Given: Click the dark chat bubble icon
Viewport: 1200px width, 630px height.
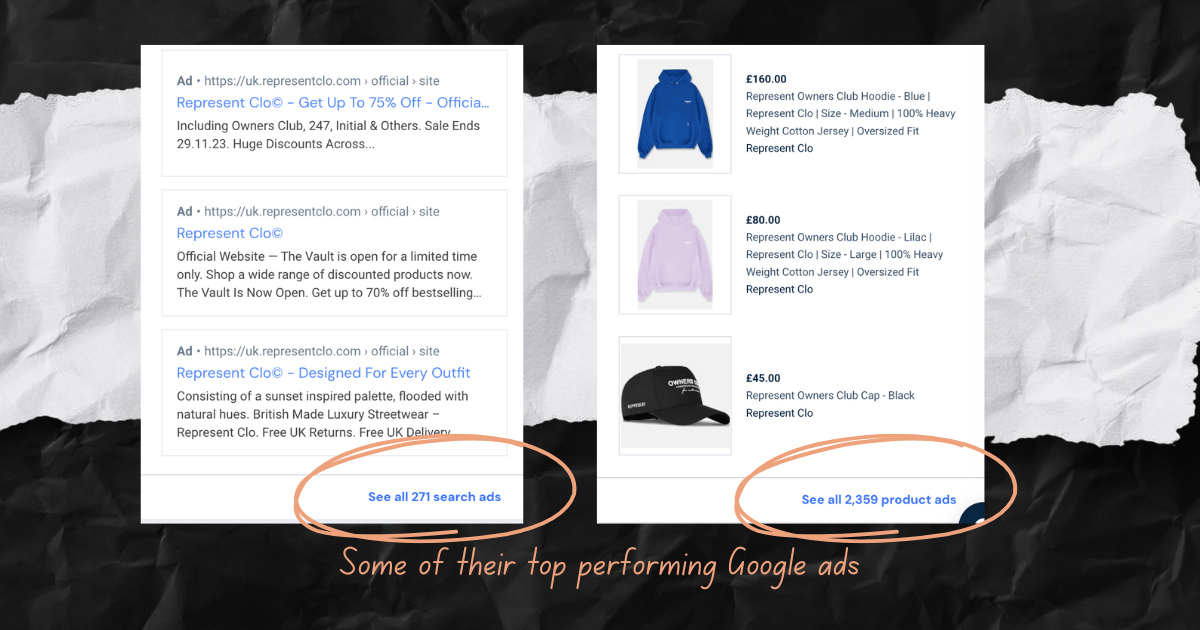Looking at the screenshot, I should click(972, 518).
